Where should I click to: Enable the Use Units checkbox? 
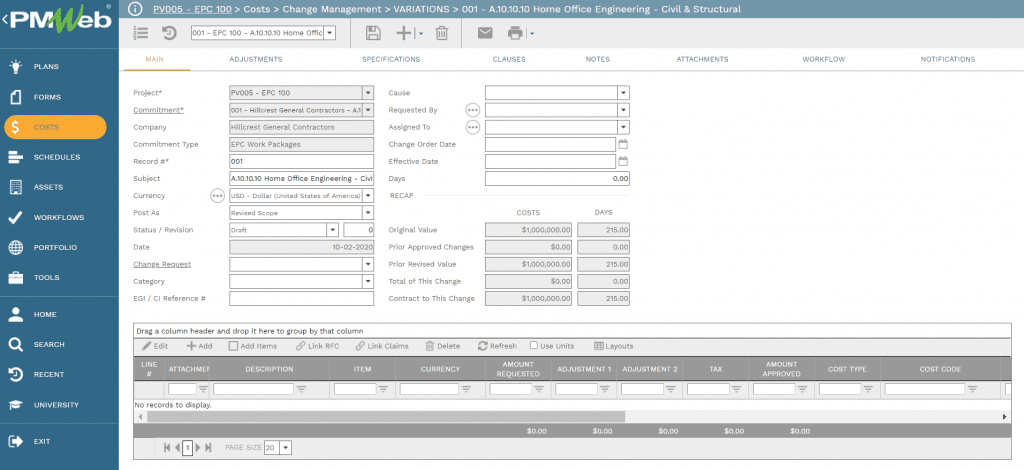point(534,345)
